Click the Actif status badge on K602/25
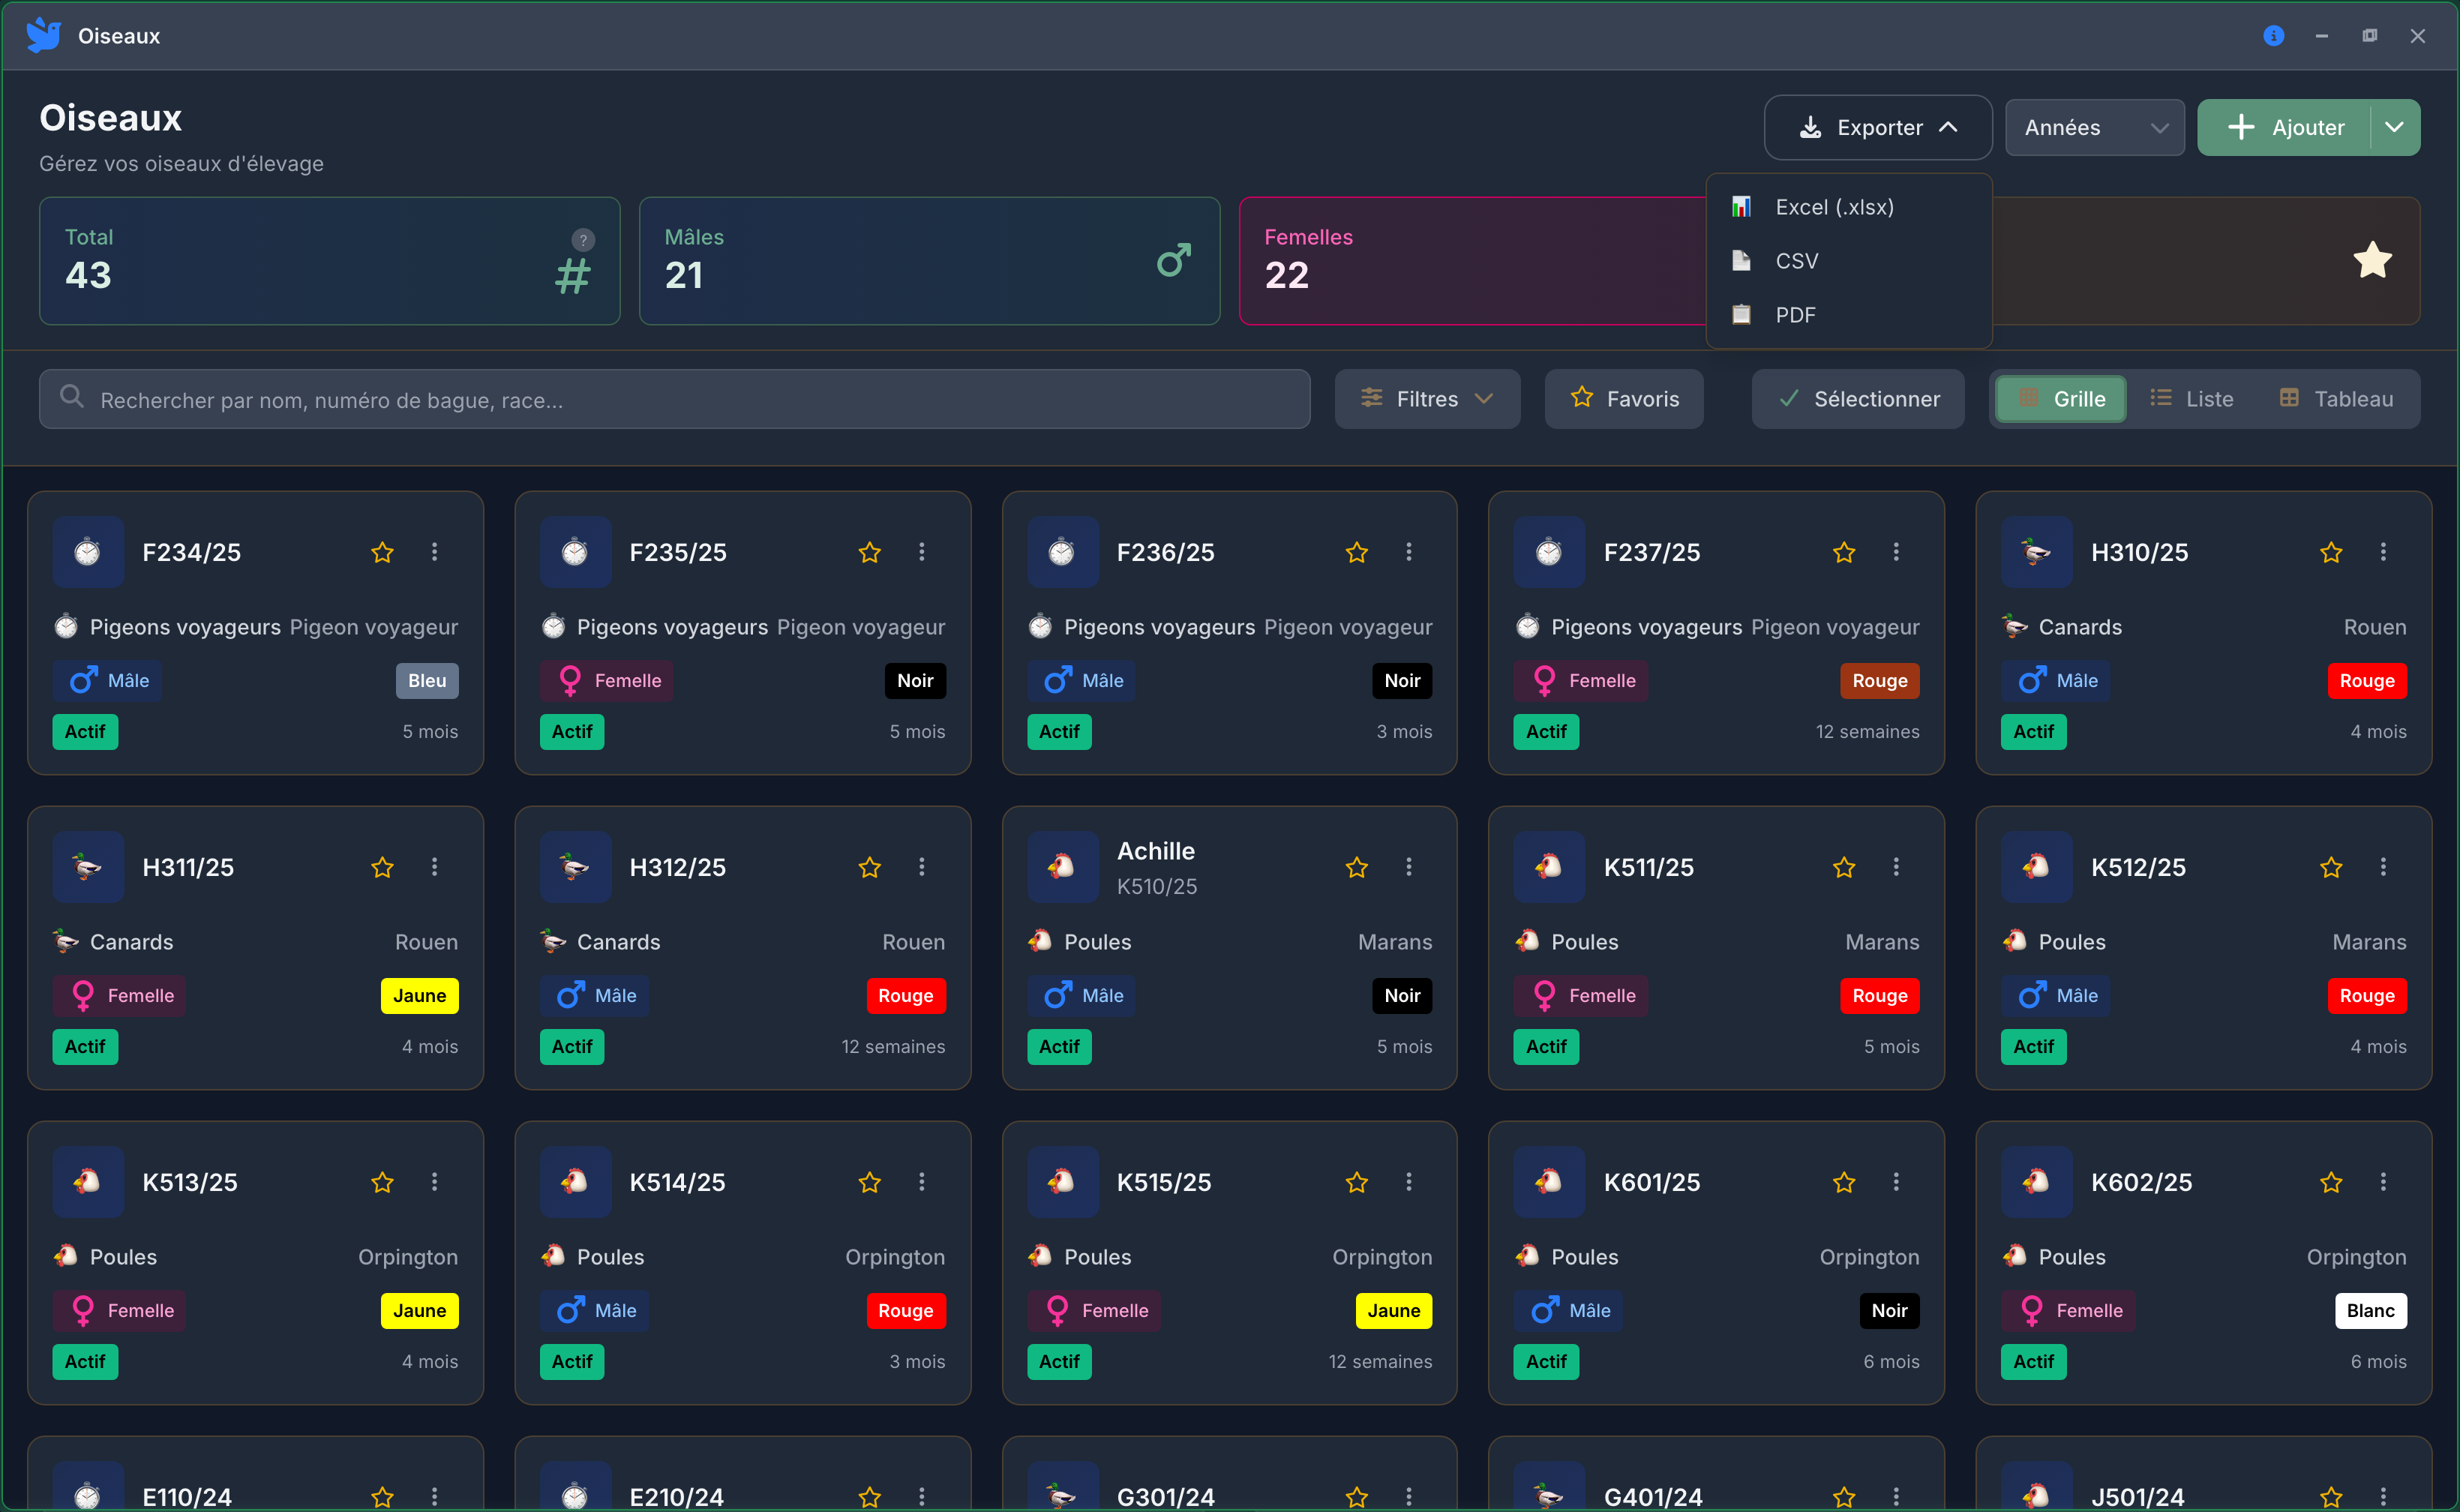 point(2033,1362)
